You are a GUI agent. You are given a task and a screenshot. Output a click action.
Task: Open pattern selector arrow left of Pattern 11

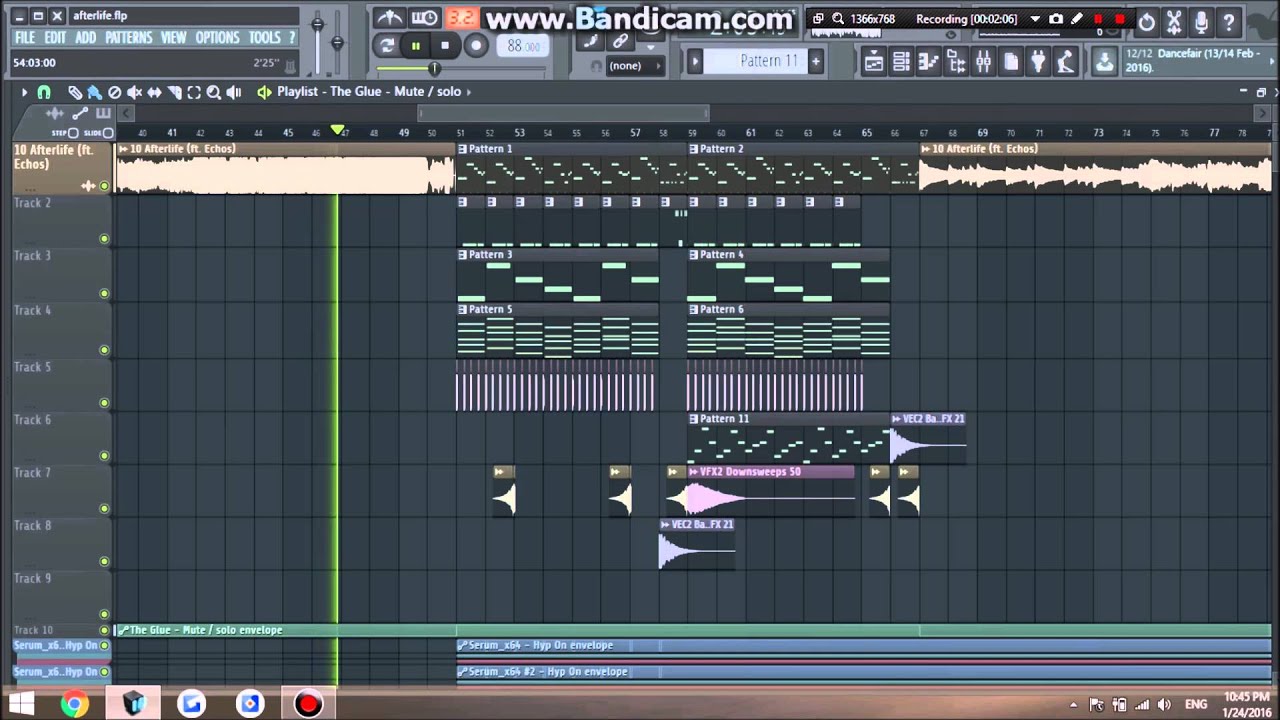pos(696,62)
